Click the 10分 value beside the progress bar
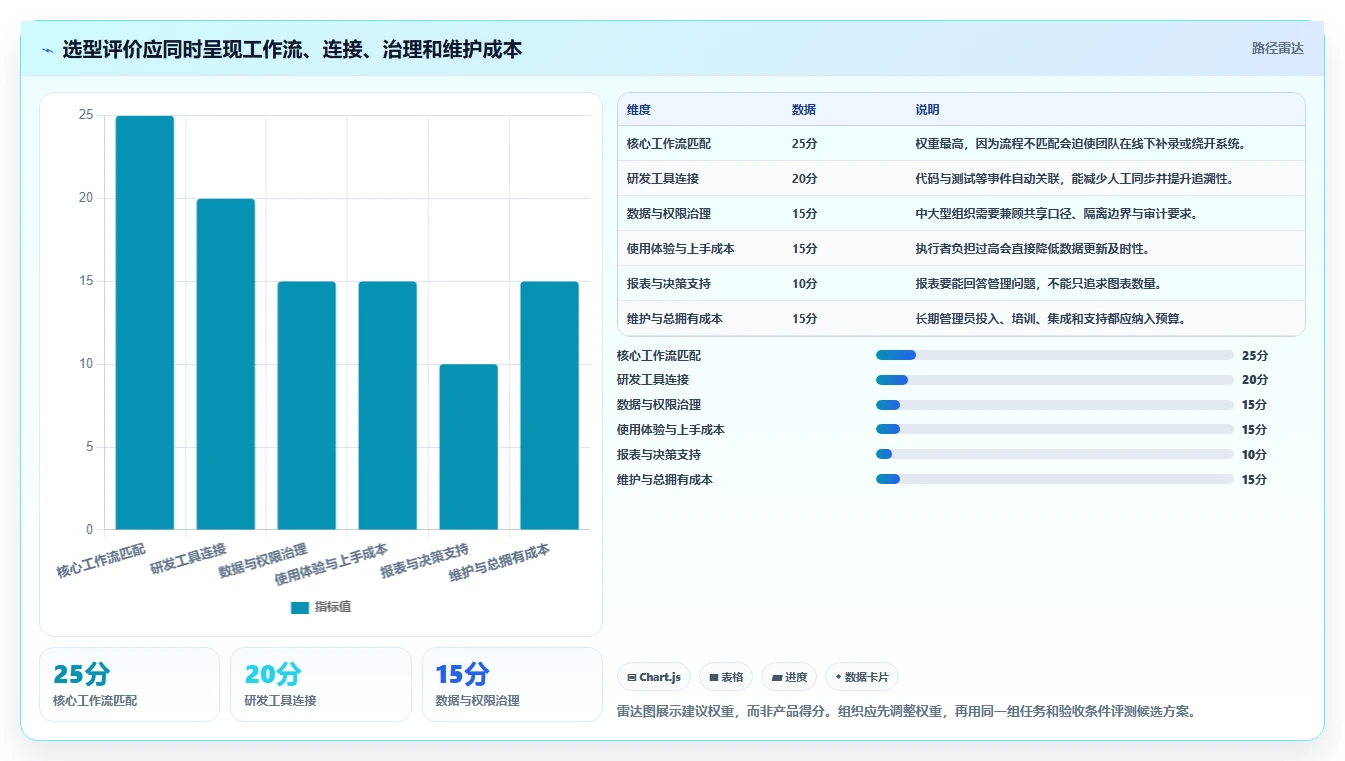 point(1255,454)
